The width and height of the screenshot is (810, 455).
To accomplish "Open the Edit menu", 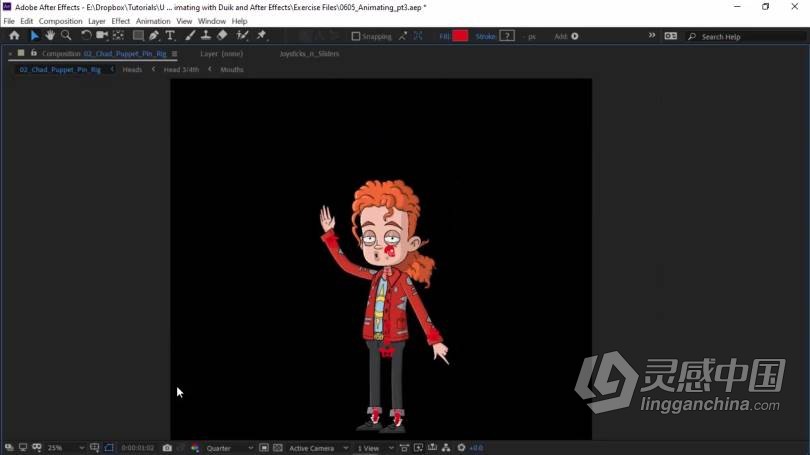I will tap(26, 21).
